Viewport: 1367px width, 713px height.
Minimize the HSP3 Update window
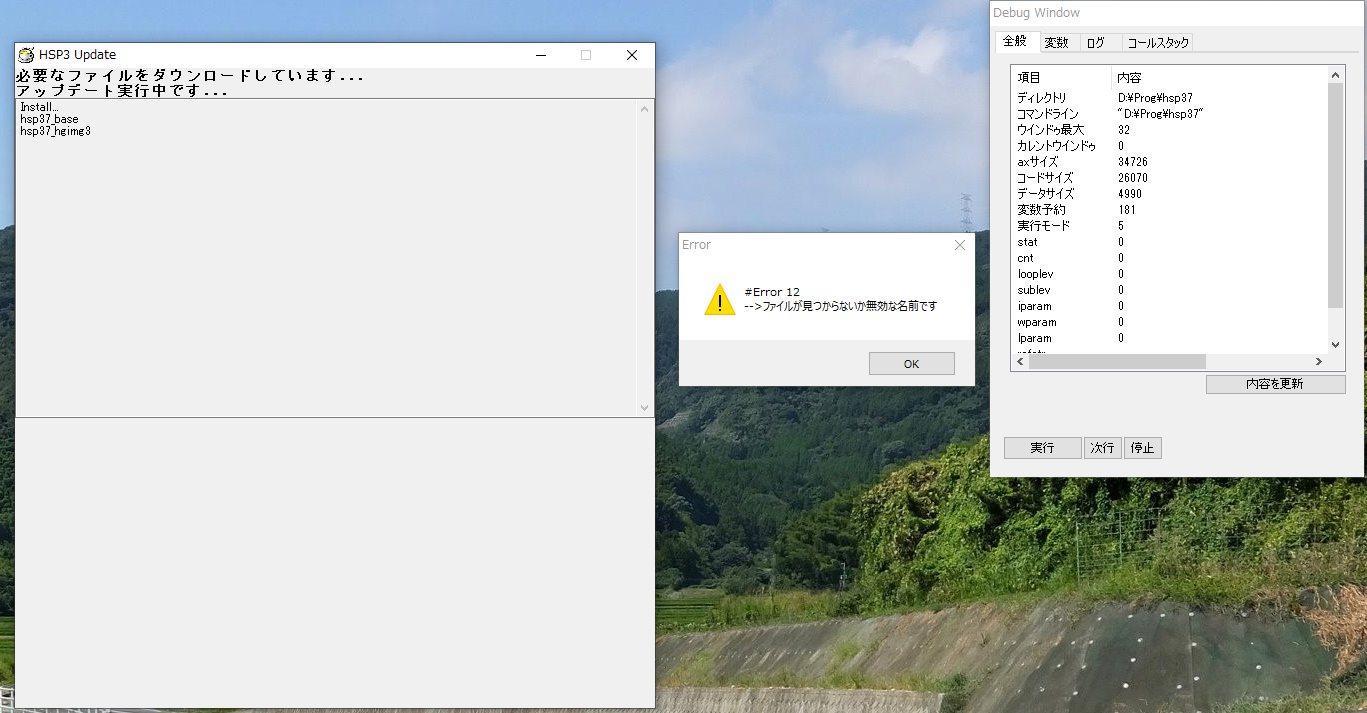coord(541,55)
